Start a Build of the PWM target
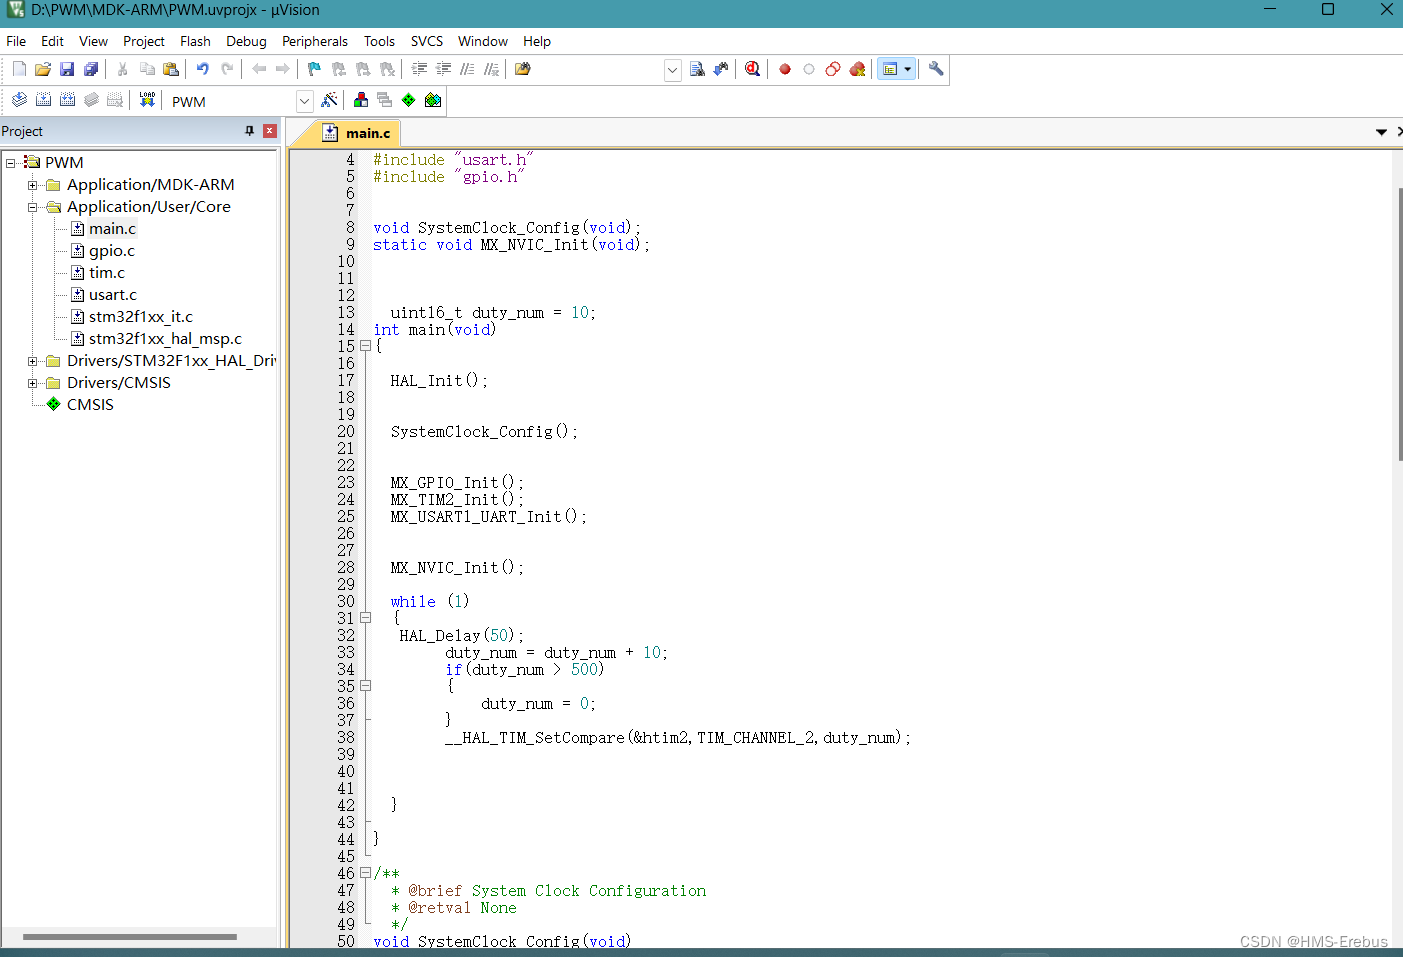Image resolution: width=1403 pixels, height=957 pixels. point(43,99)
